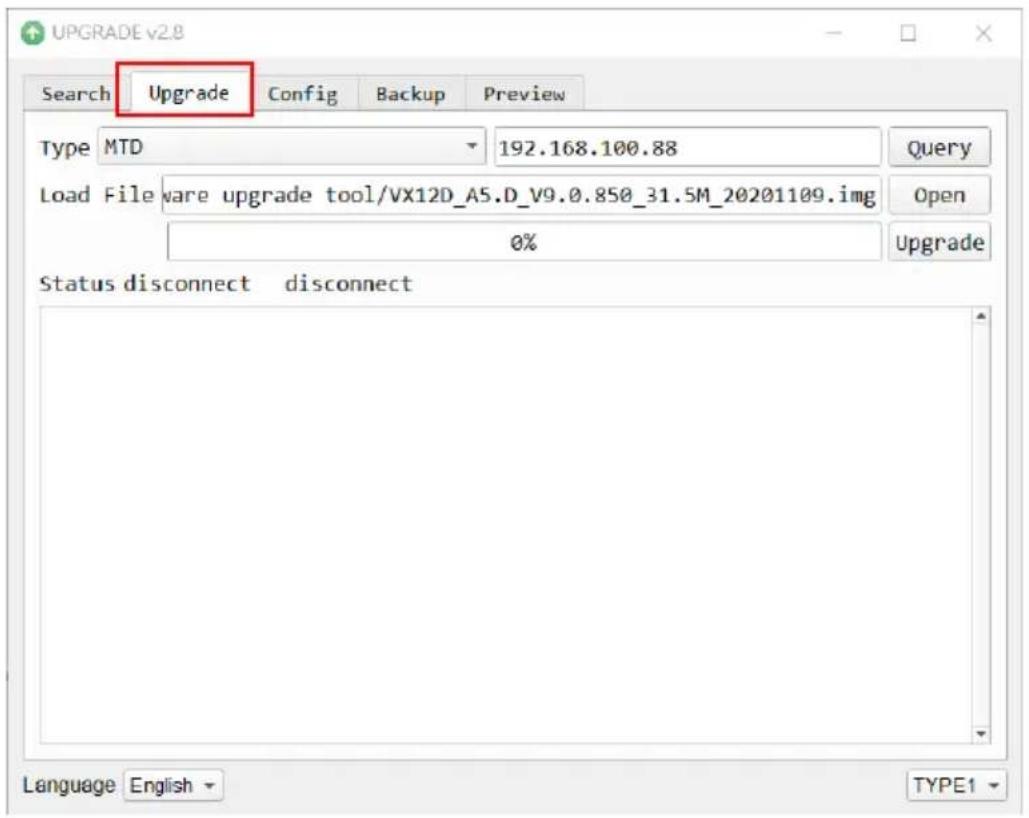Click the 0% progress bar
This screenshot has height=818, width=1029.
click(524, 242)
